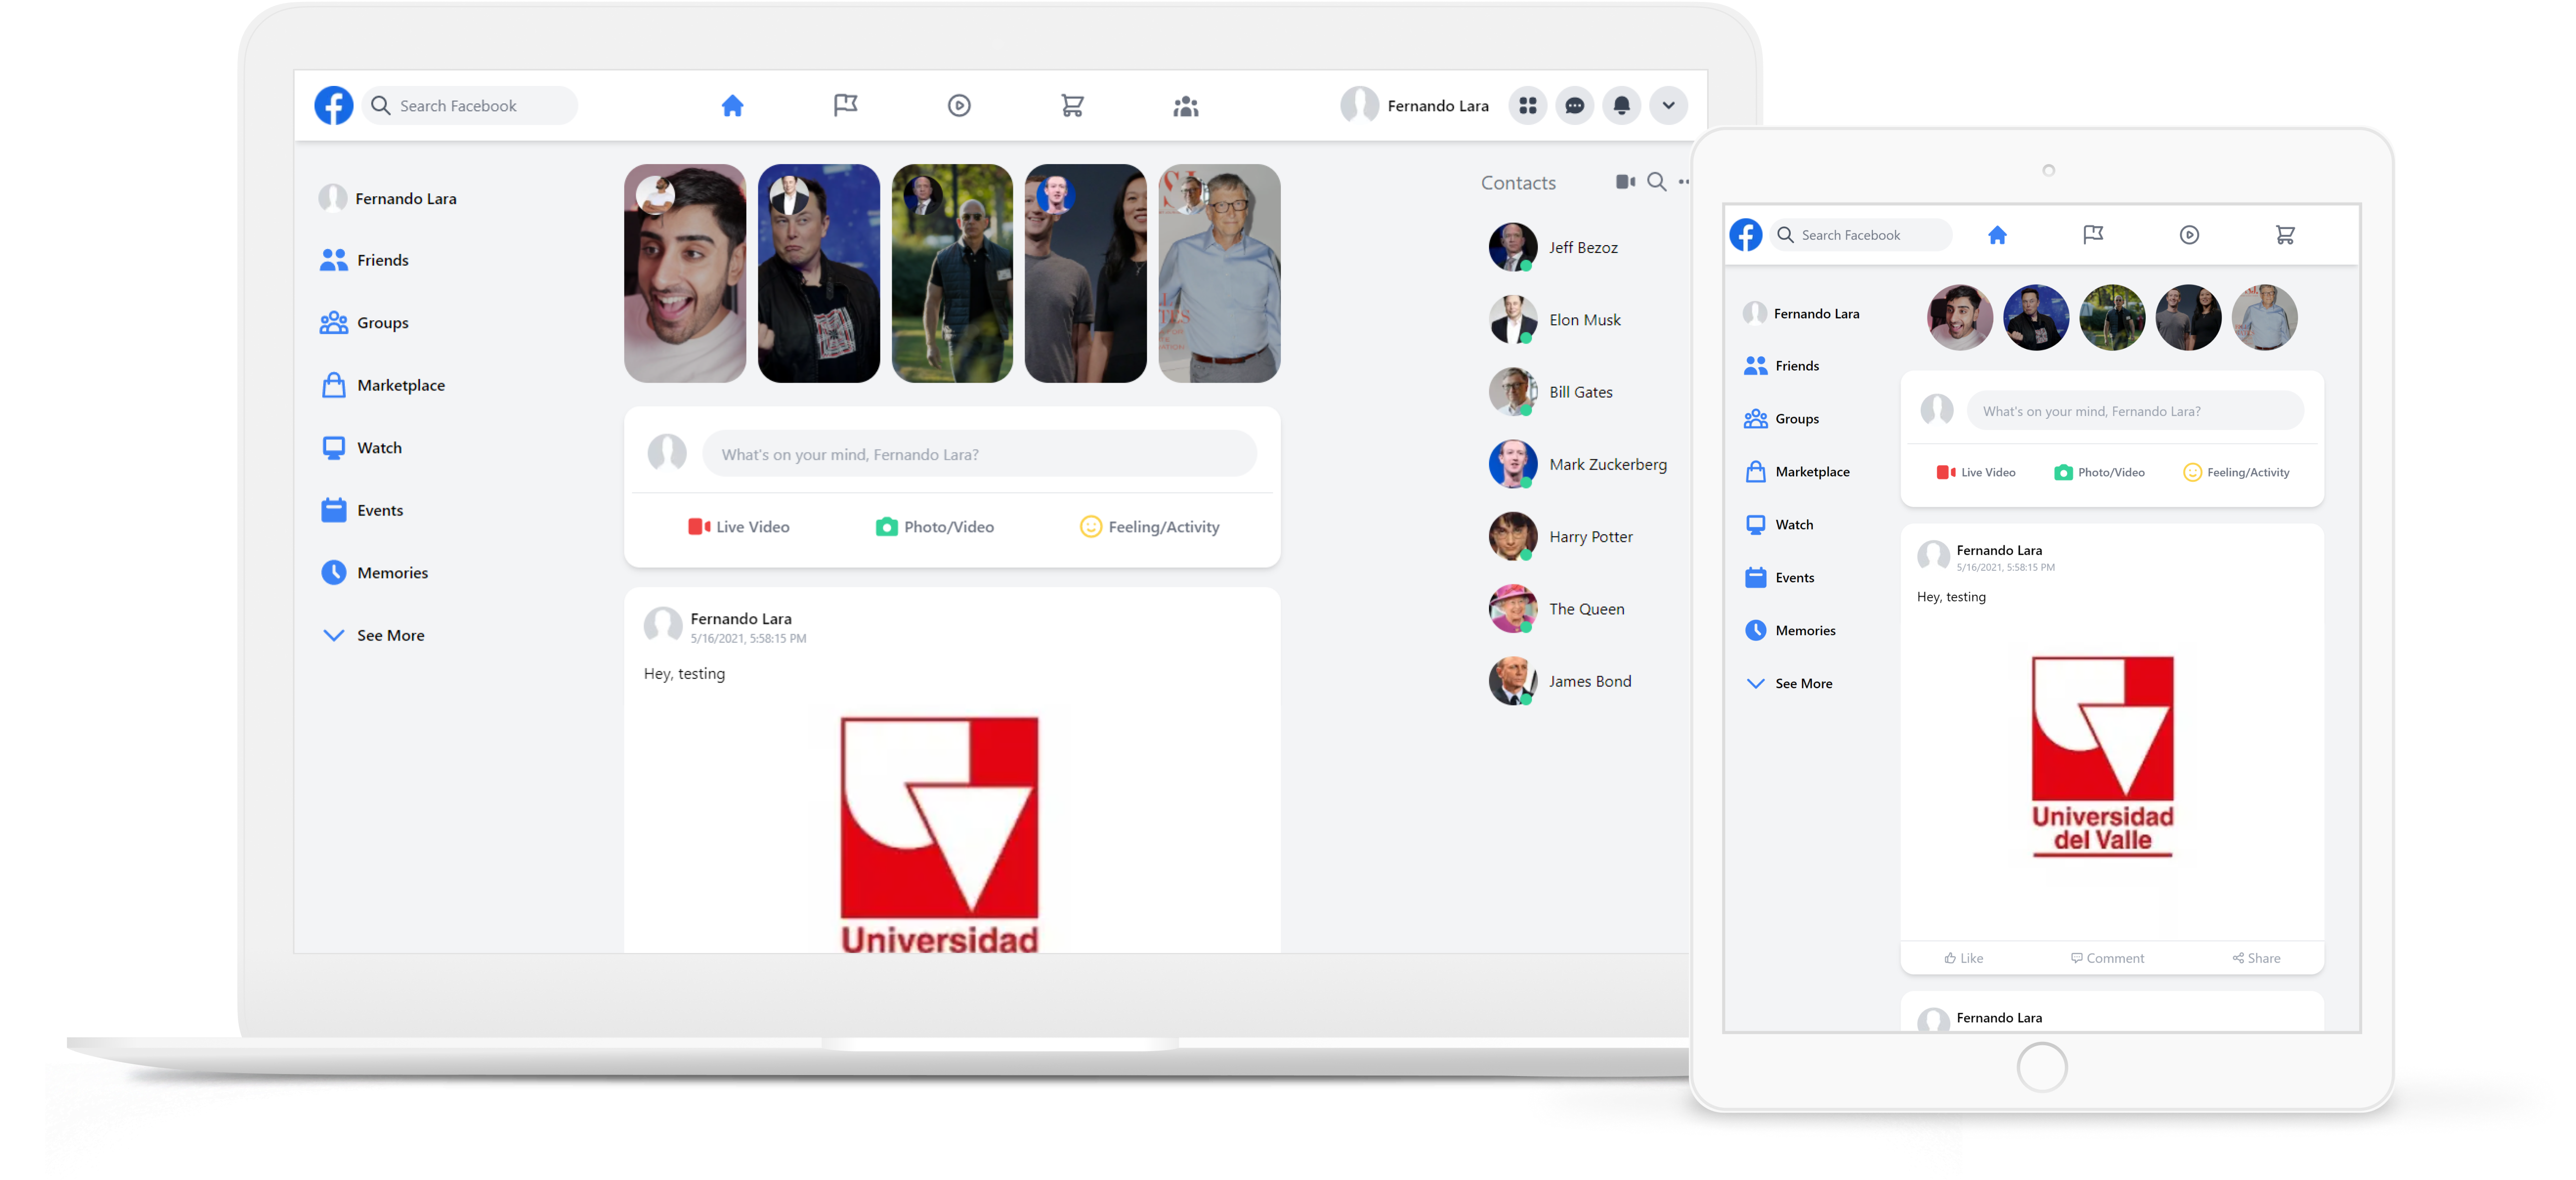Open the apps grid menu icon
The height and width of the screenshot is (1180, 2576).
pos(1527,105)
